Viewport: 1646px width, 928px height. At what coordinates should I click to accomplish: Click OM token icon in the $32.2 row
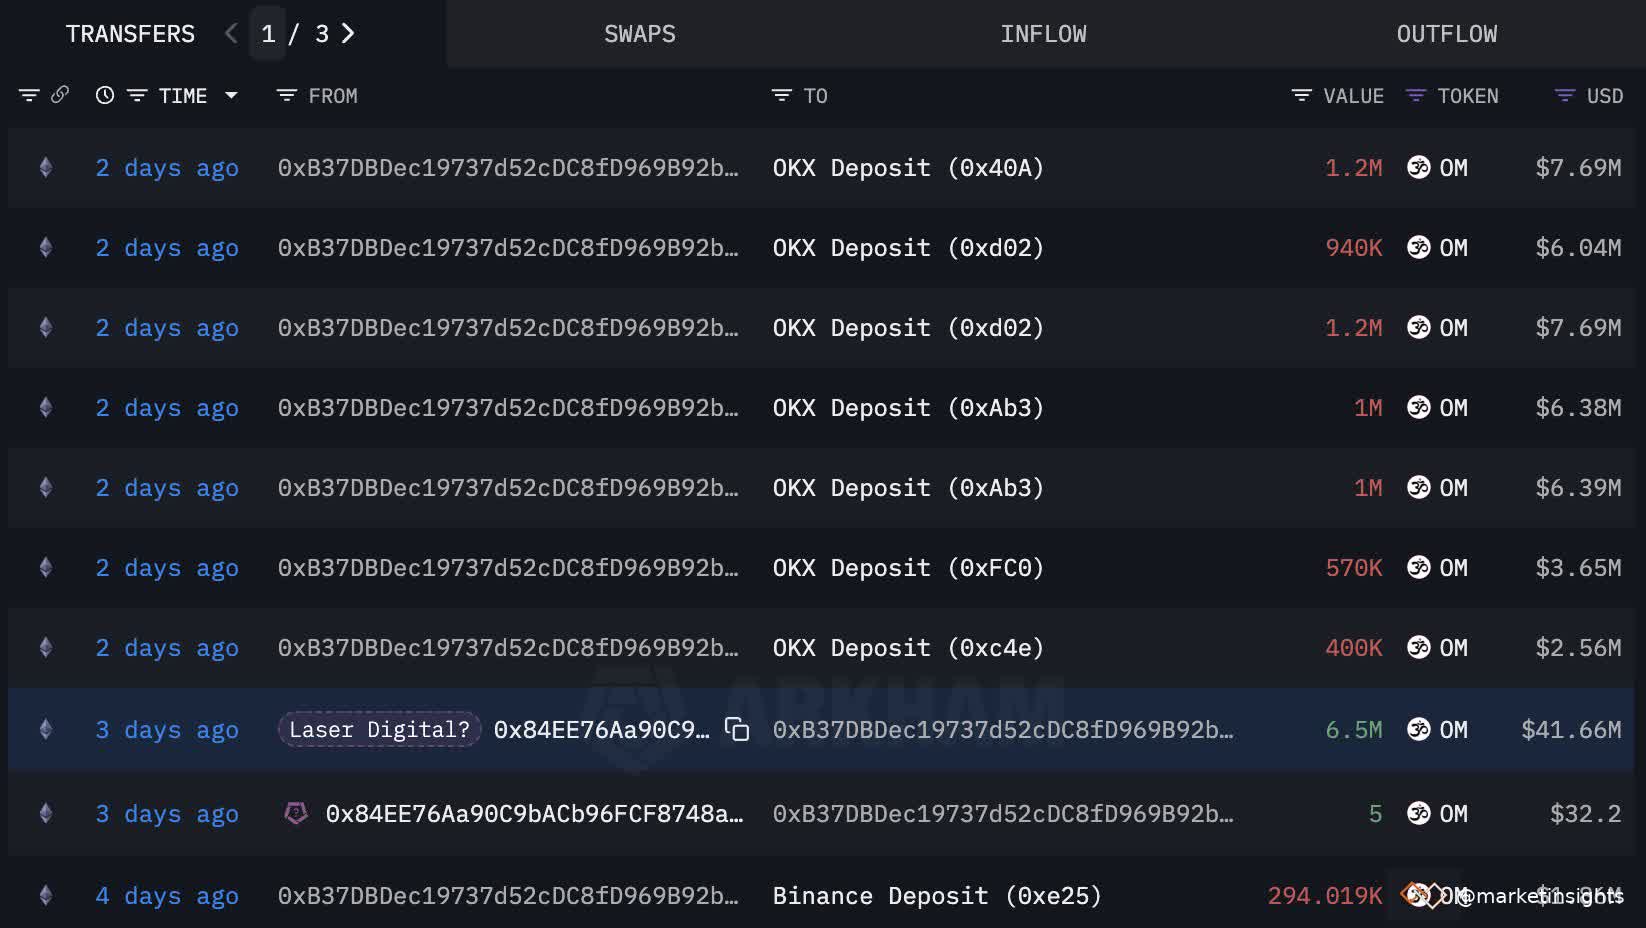click(1419, 814)
